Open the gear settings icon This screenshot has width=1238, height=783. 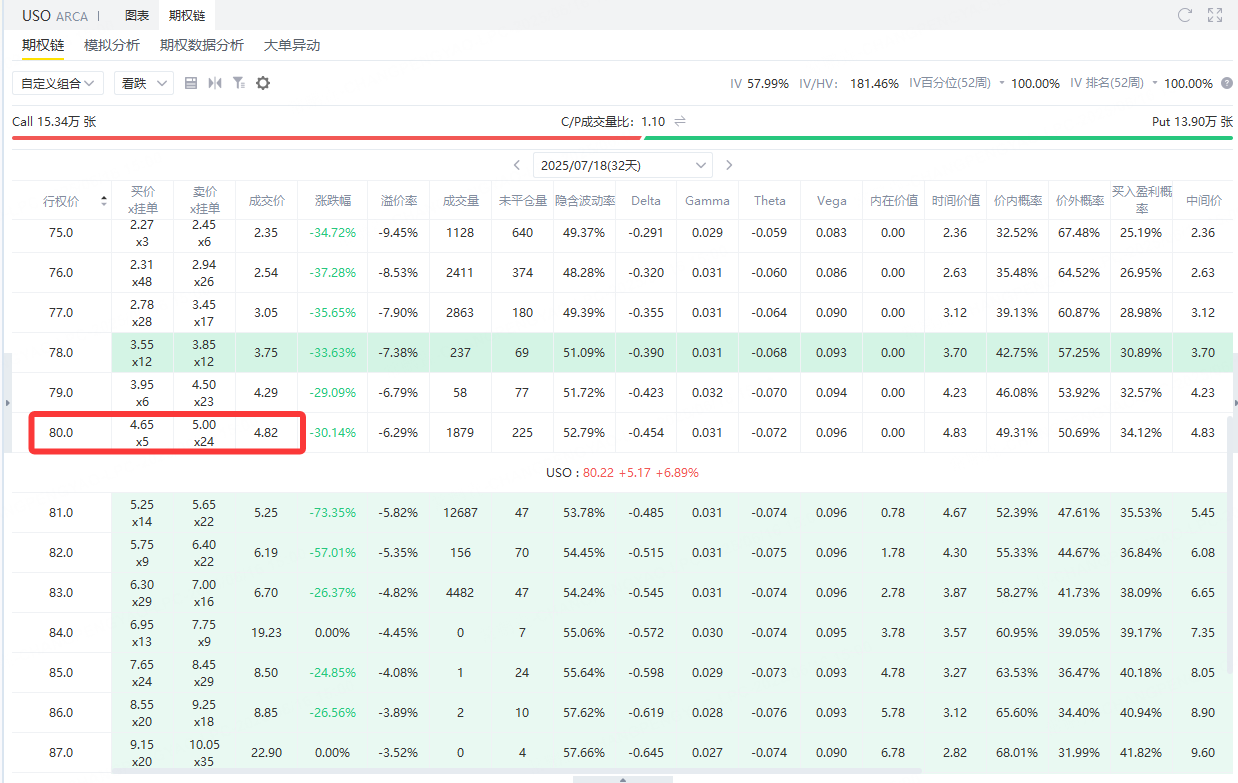click(263, 83)
